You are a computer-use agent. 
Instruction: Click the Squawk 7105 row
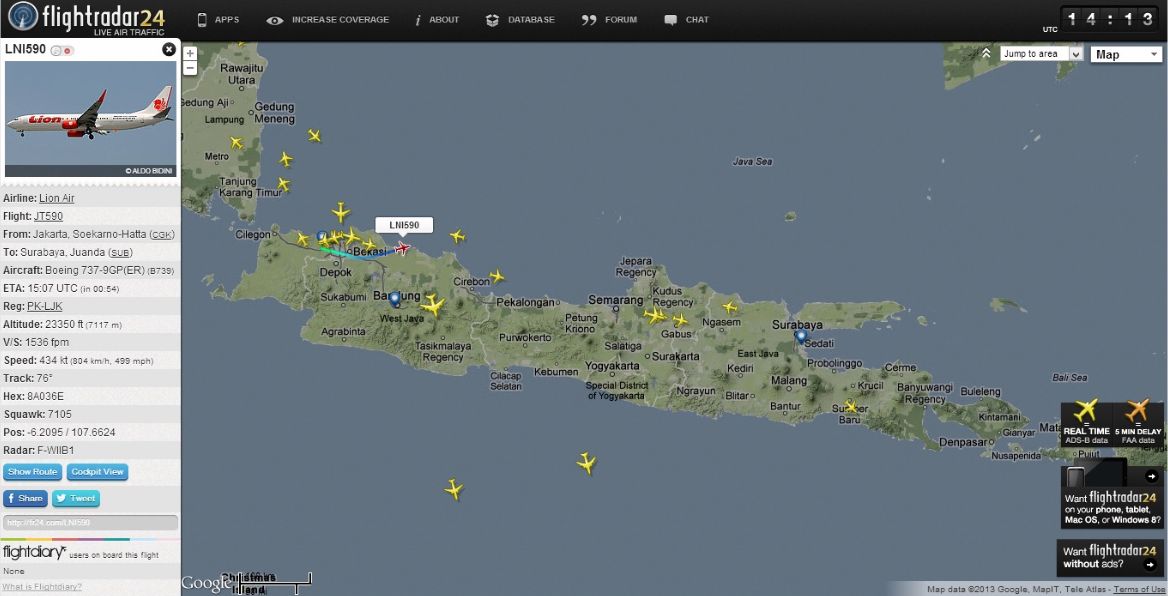point(90,414)
